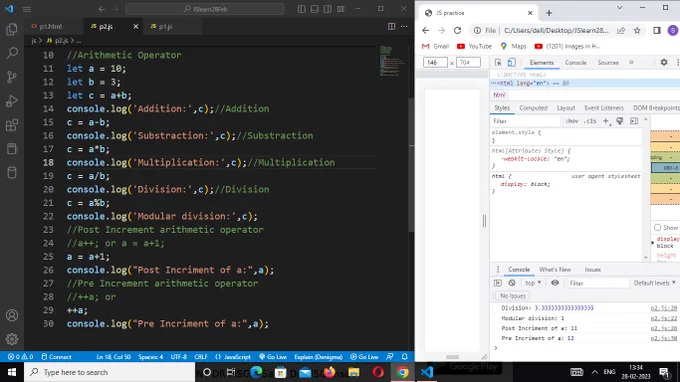Open the Run and Debug panel
680x382 pixels.
(x=12, y=101)
